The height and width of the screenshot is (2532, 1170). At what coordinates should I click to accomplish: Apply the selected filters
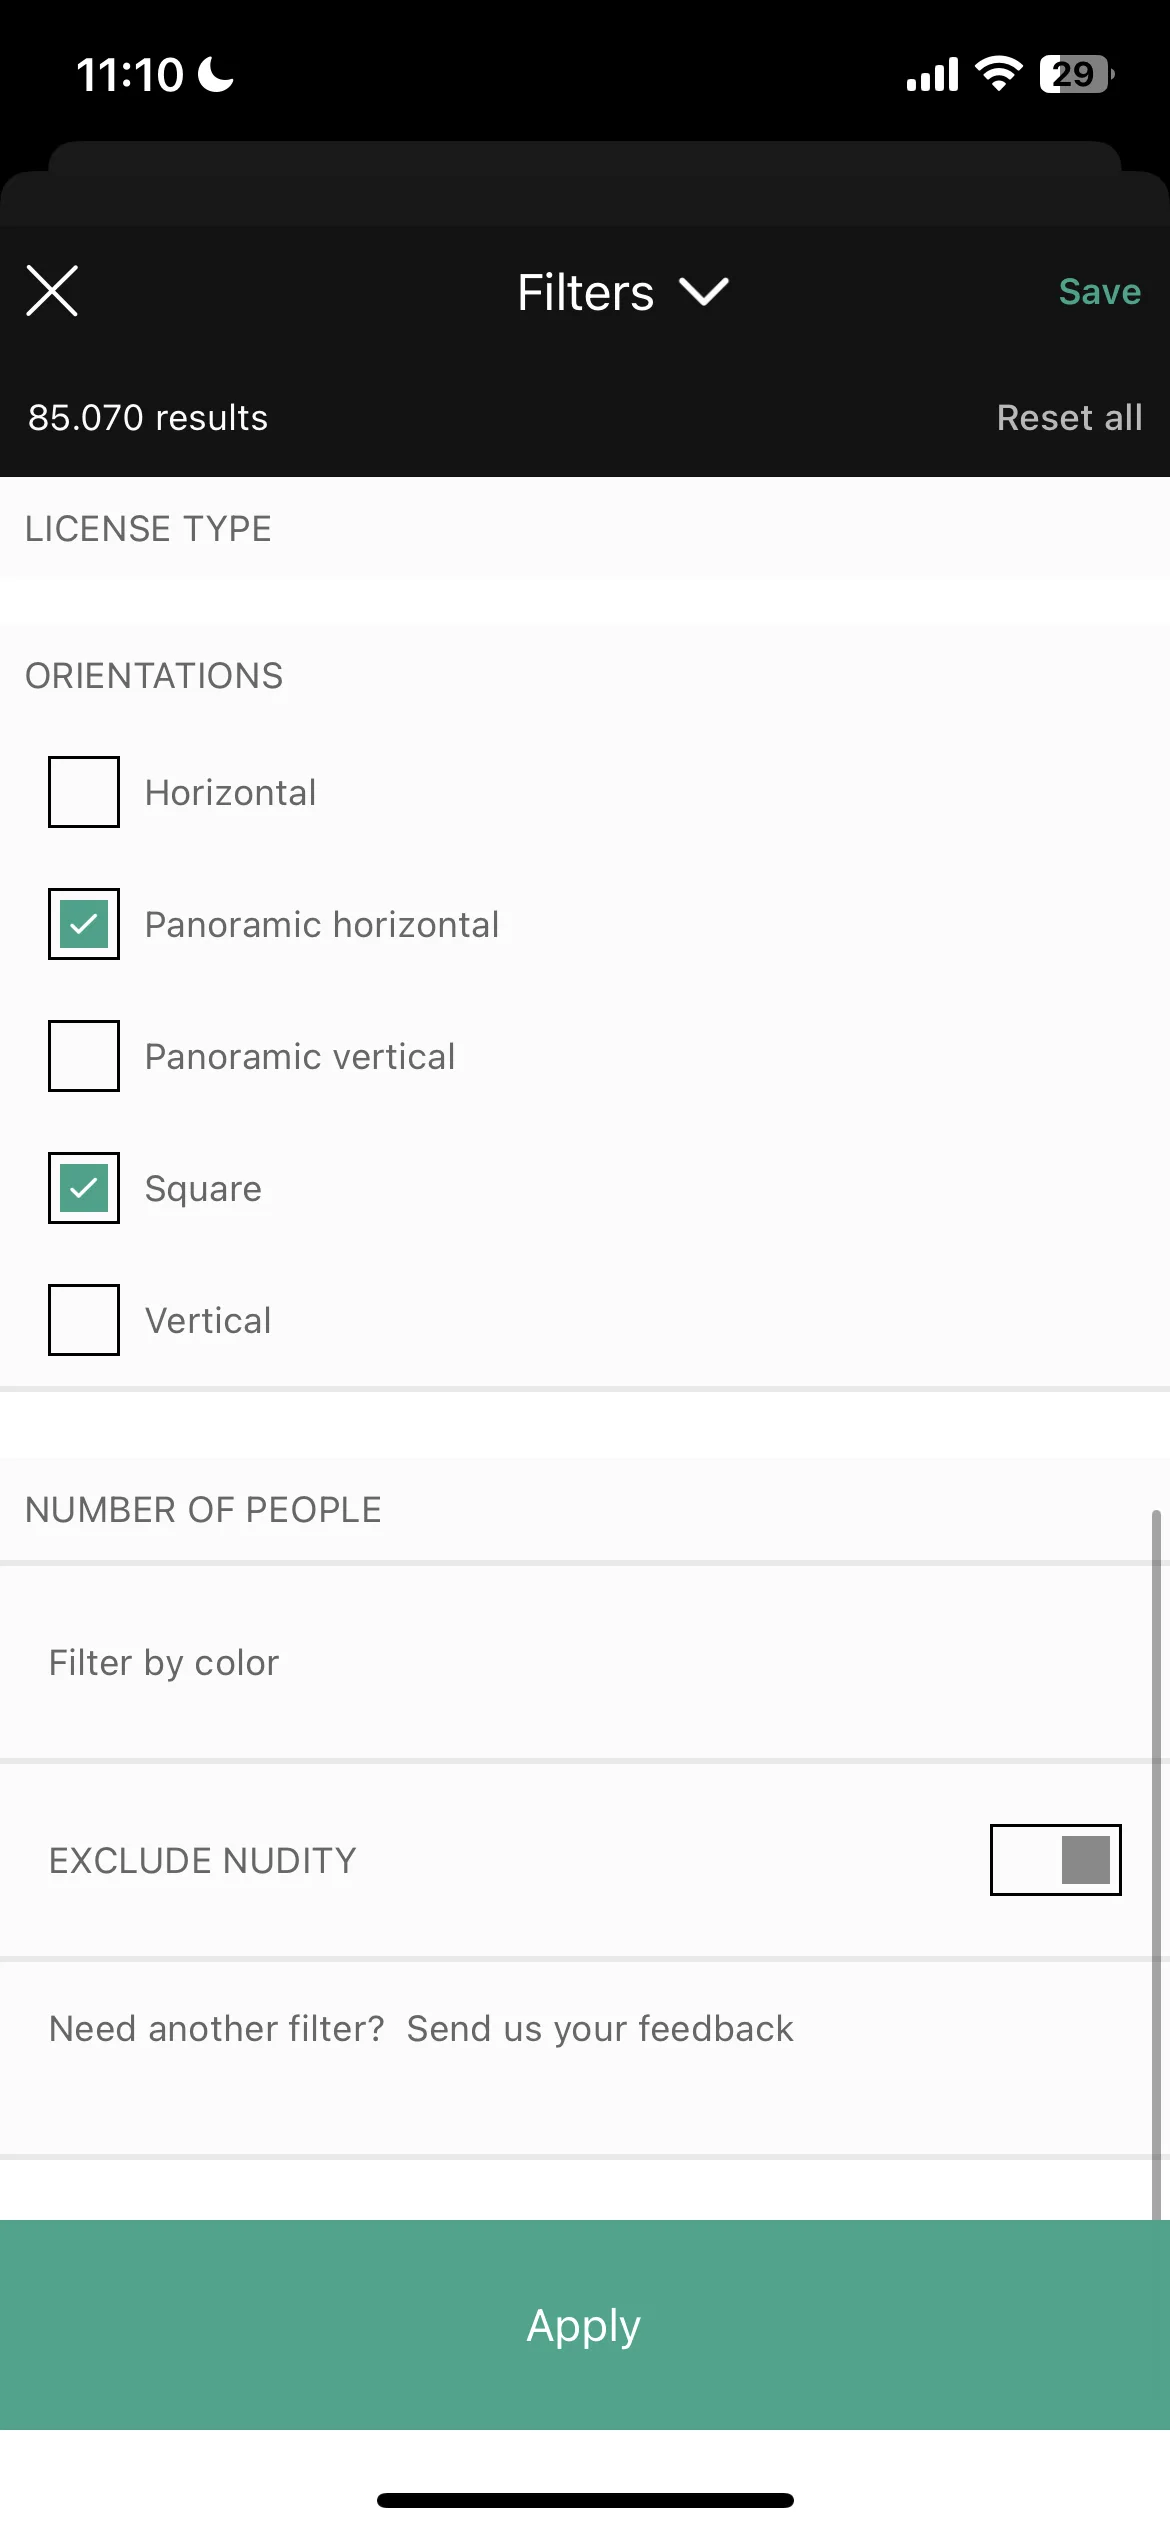click(585, 2325)
